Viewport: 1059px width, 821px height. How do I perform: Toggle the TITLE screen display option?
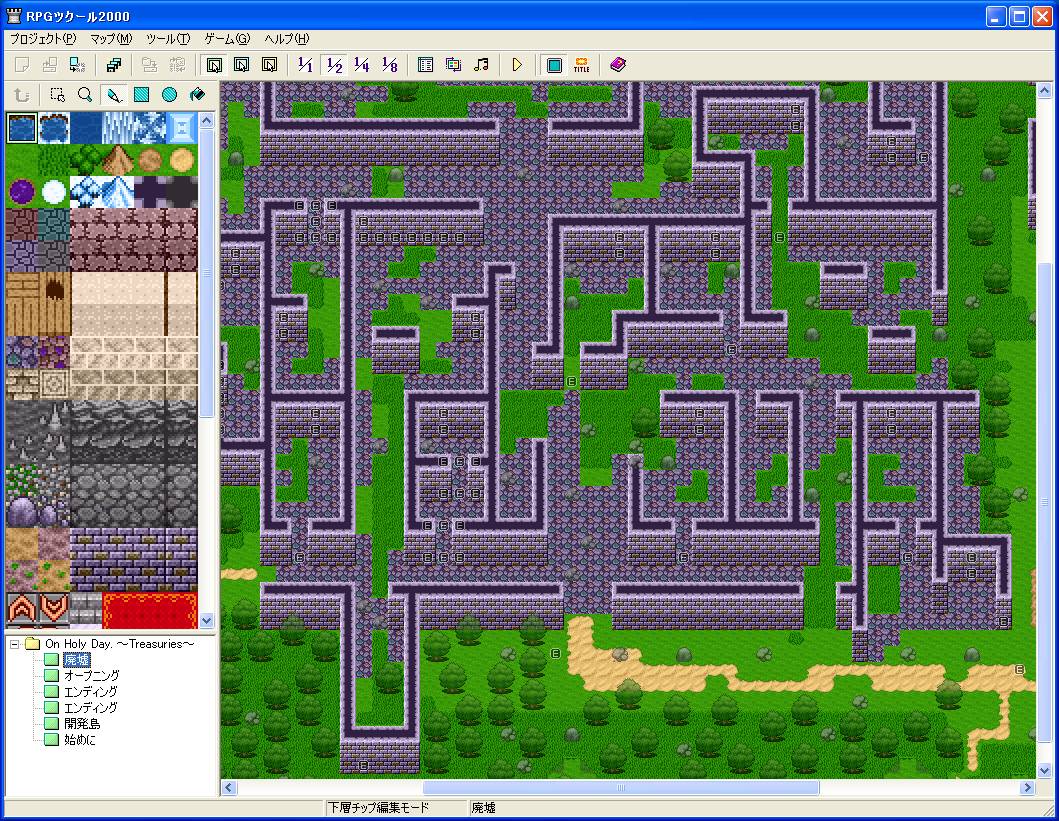[x=582, y=65]
